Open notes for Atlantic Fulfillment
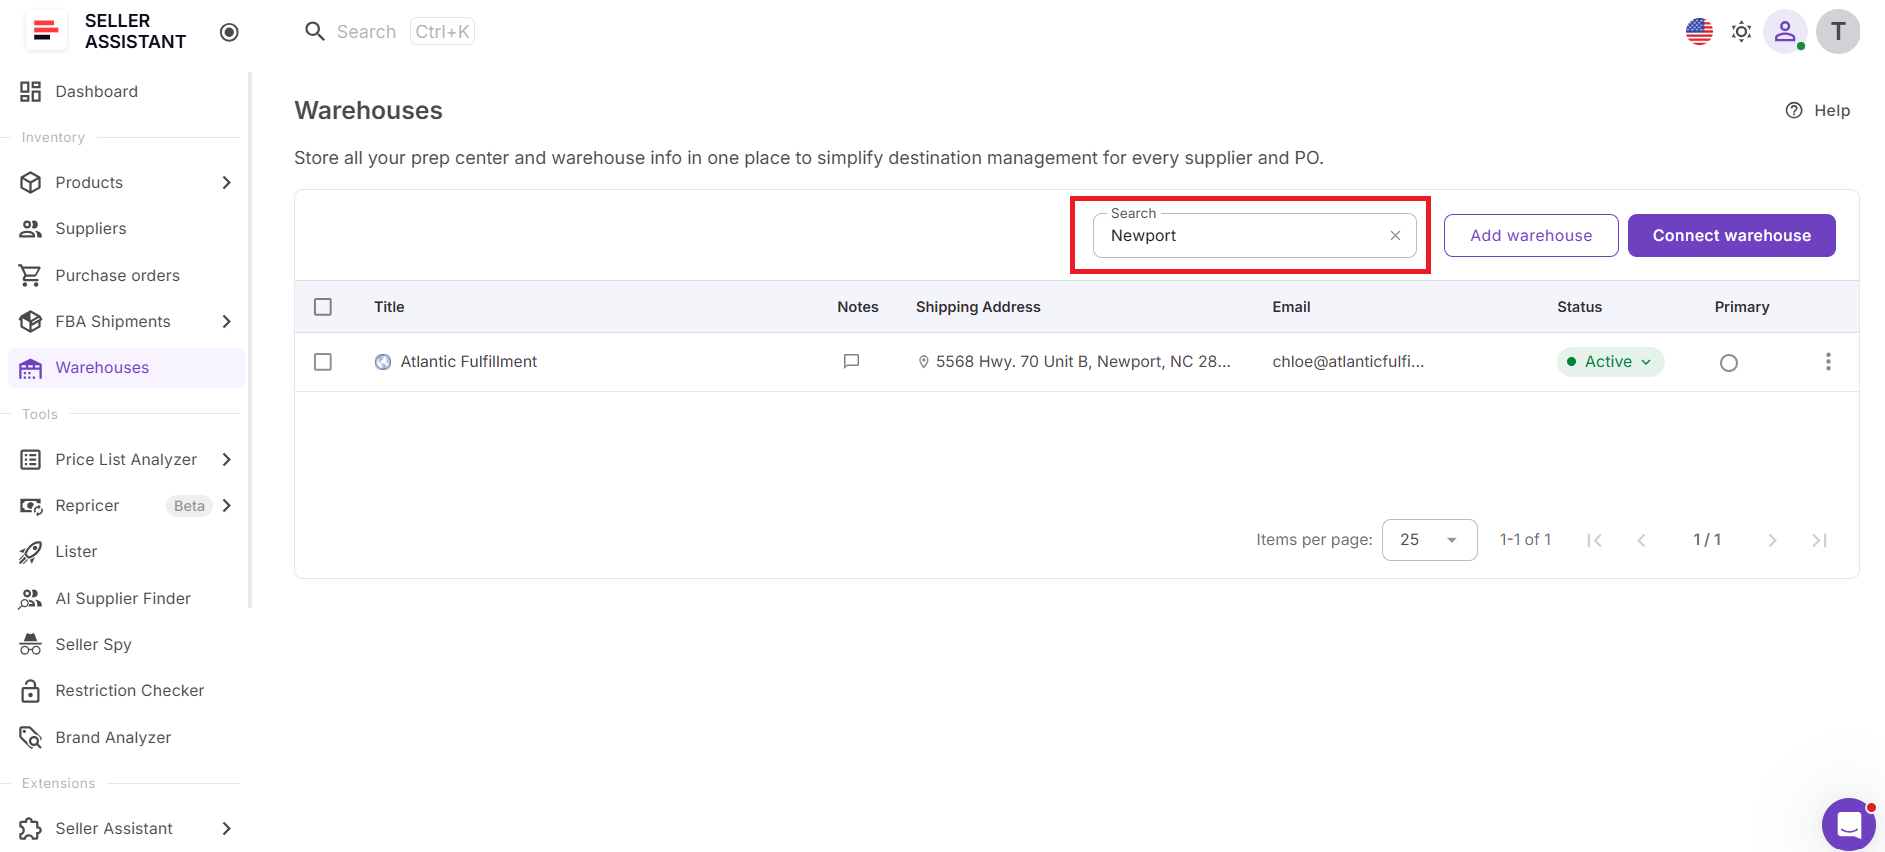Image resolution: width=1885 pixels, height=852 pixels. click(x=851, y=362)
